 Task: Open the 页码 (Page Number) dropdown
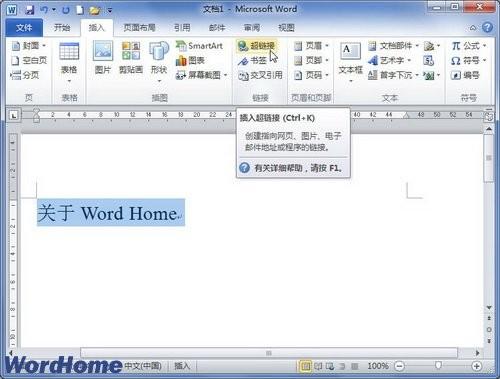coord(312,75)
